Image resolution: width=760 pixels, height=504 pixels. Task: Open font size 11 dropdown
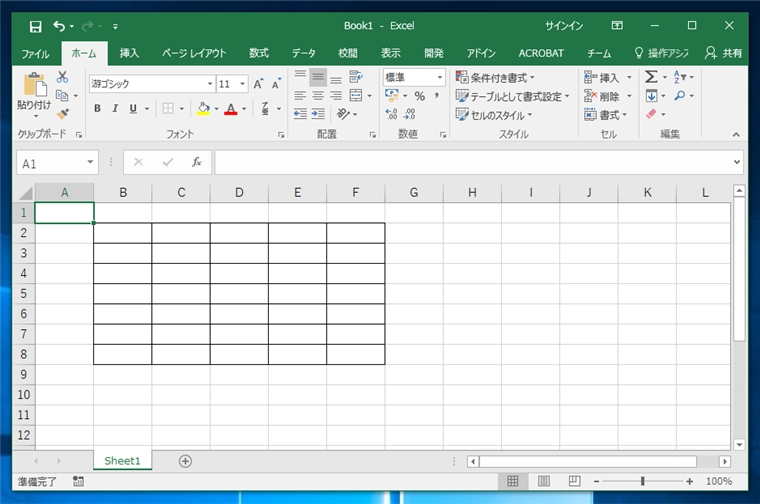point(242,84)
